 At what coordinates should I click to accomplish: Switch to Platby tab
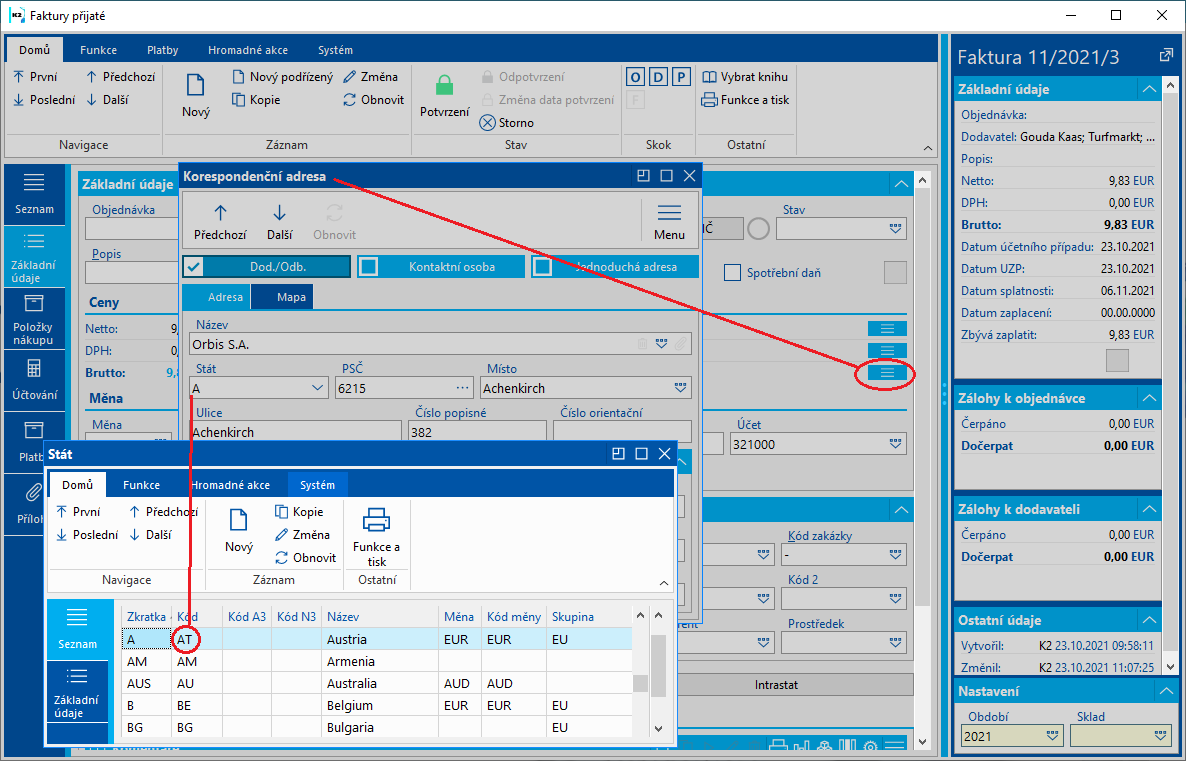coord(163,50)
